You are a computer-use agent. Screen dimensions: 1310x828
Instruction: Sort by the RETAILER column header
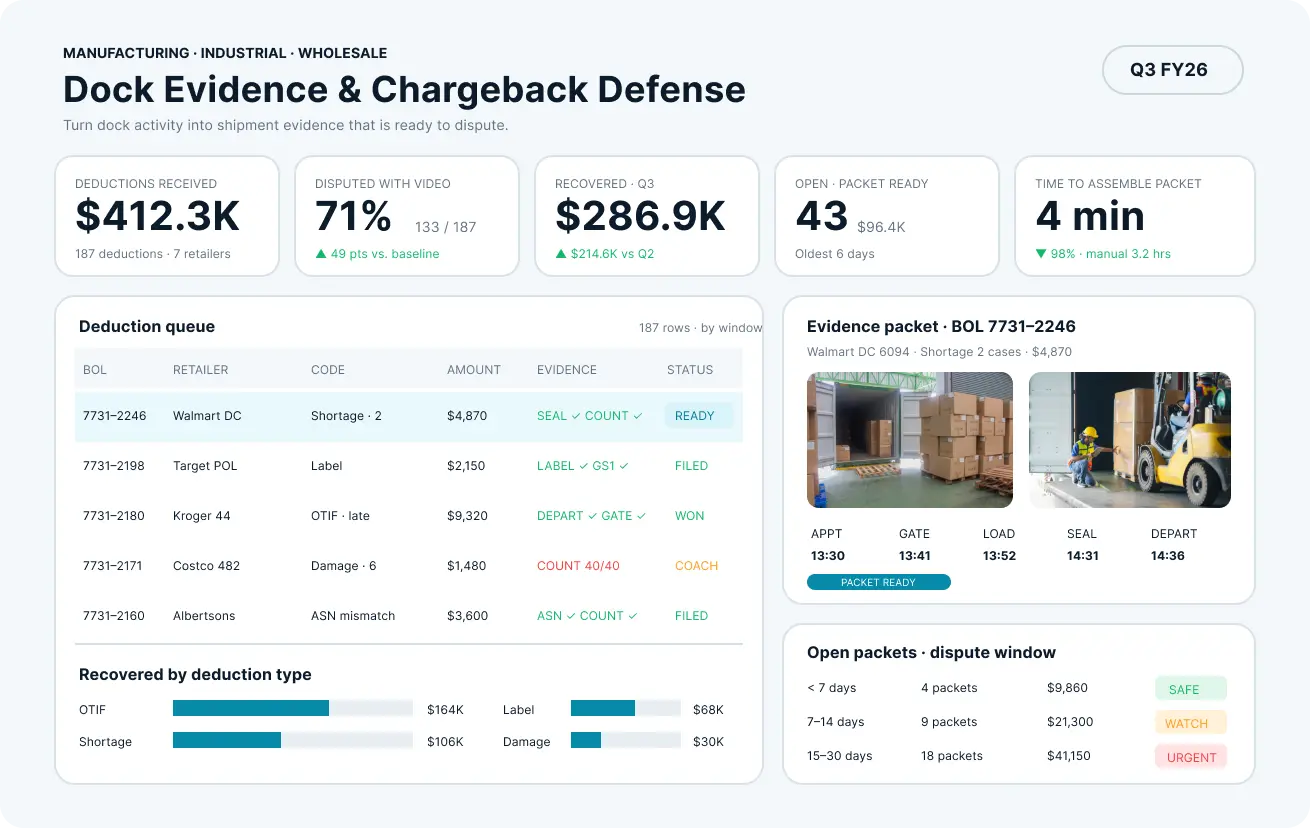pos(200,370)
